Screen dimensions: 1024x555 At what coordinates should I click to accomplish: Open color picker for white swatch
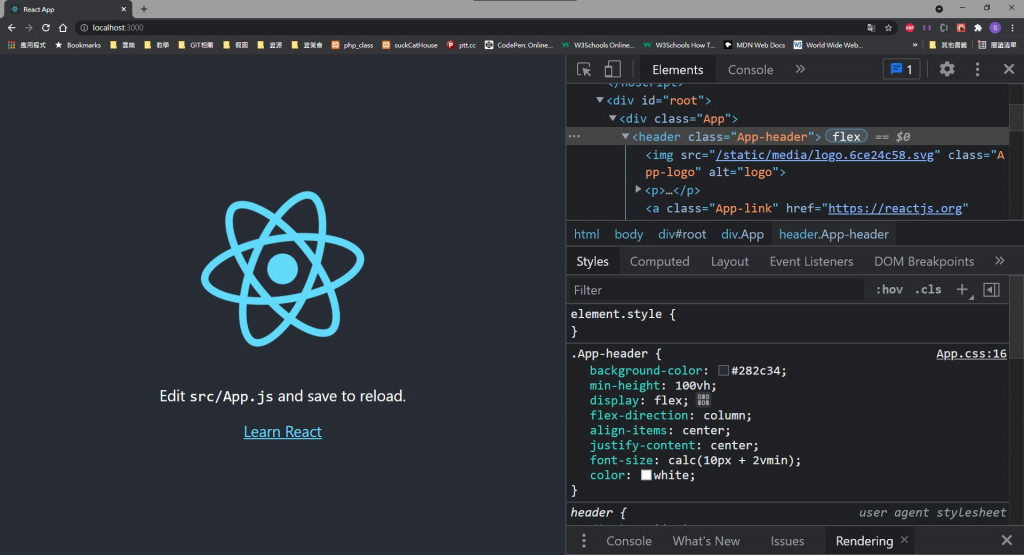[646, 475]
